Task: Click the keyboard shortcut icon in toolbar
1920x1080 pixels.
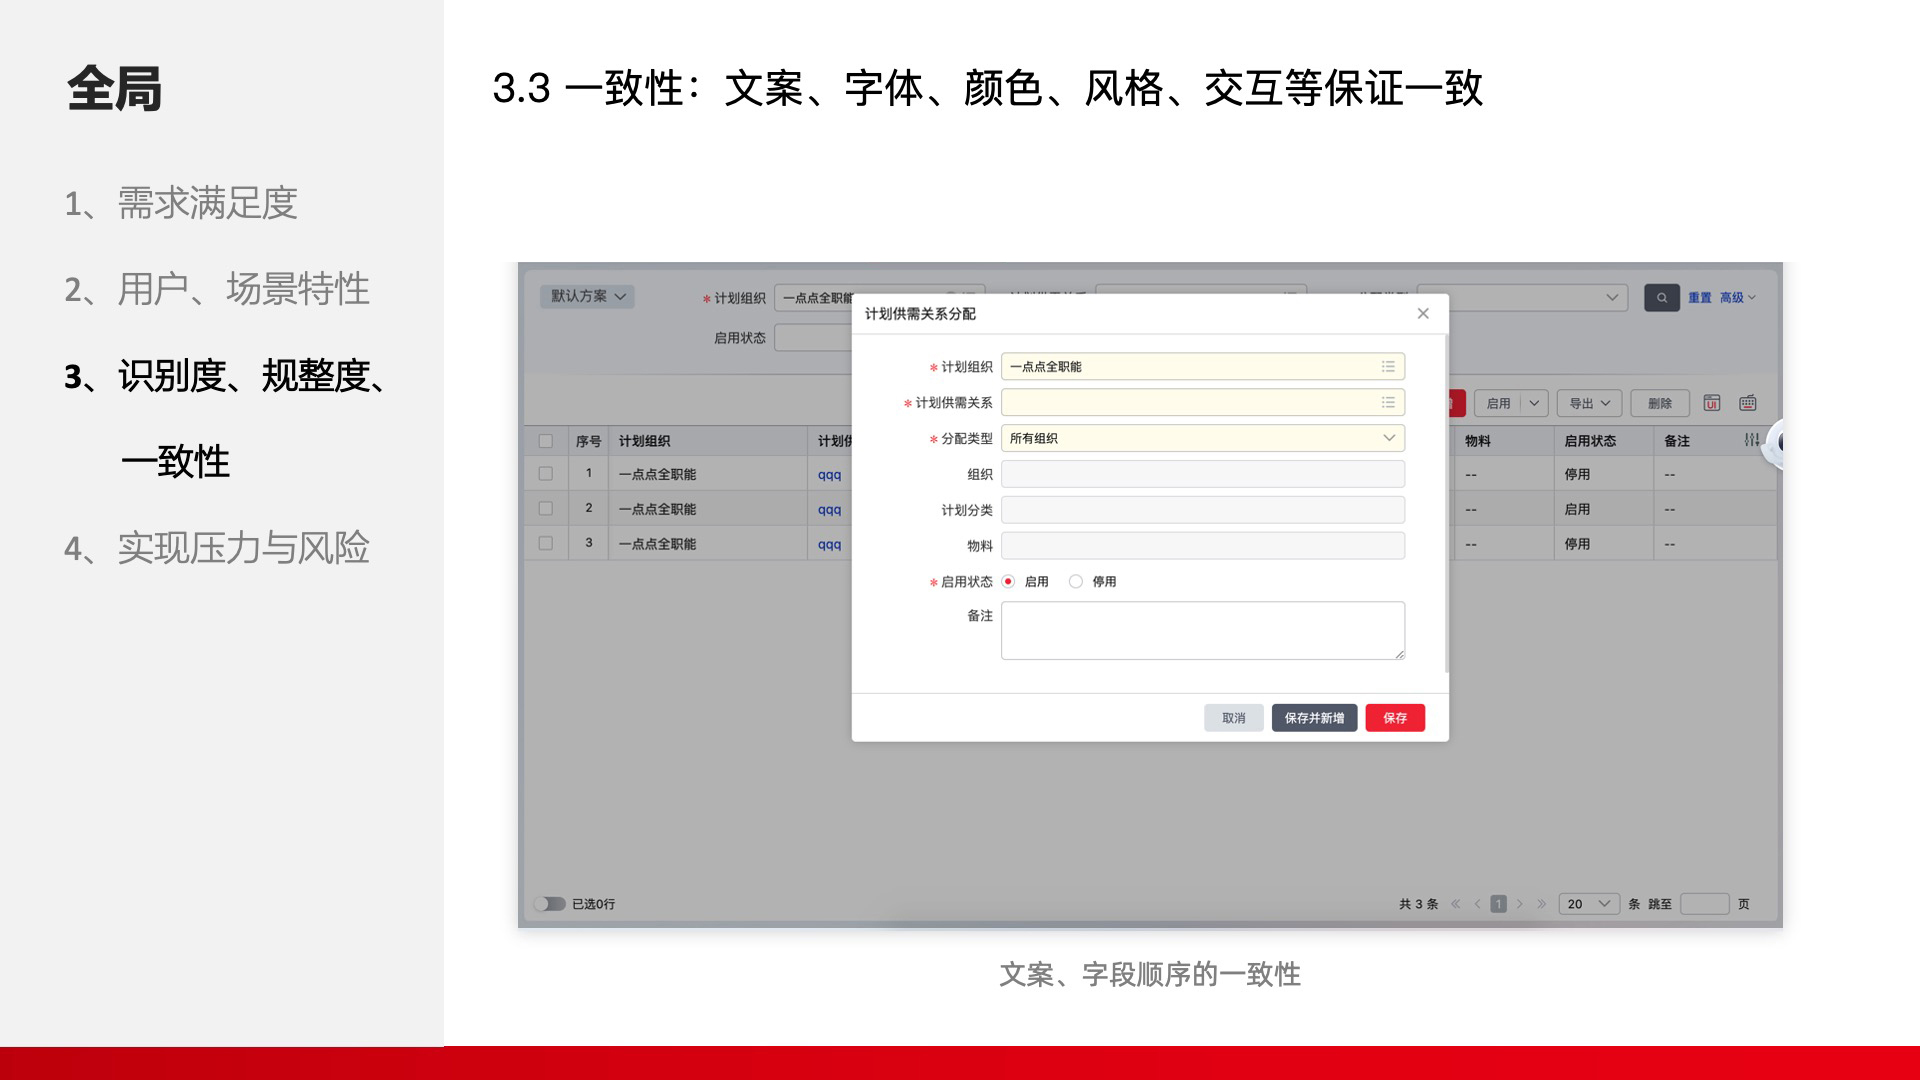Action: point(1748,403)
